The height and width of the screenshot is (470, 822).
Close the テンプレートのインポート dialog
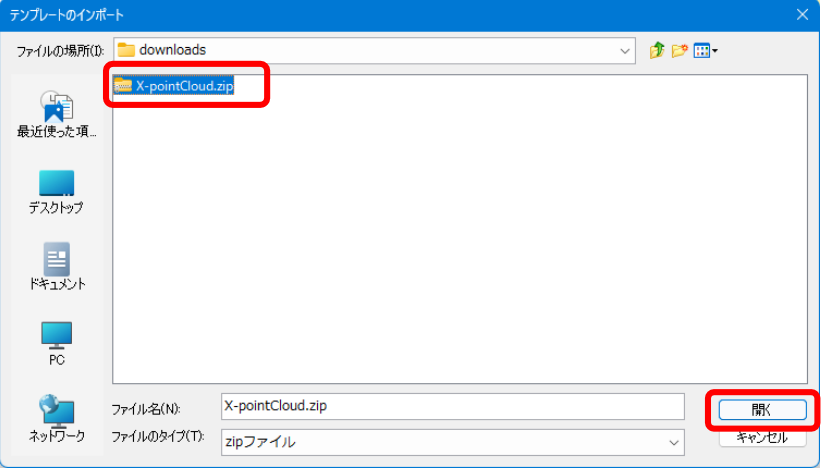[x=802, y=15]
